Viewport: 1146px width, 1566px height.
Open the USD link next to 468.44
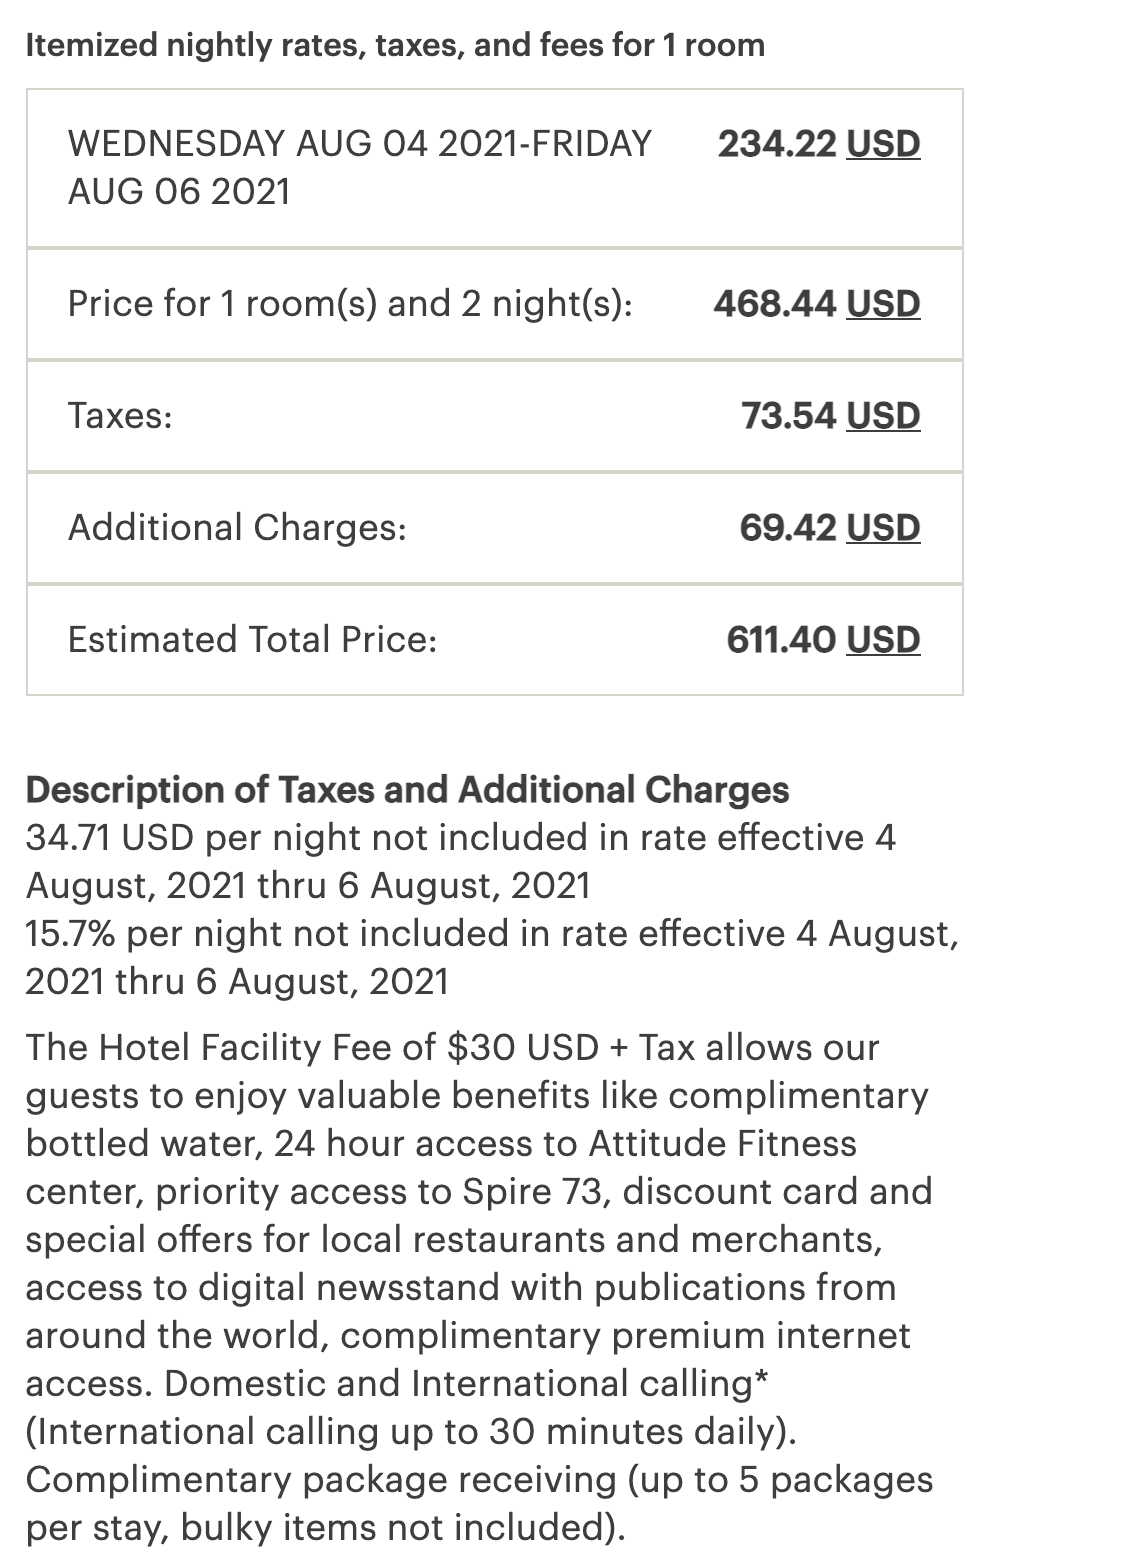[883, 304]
